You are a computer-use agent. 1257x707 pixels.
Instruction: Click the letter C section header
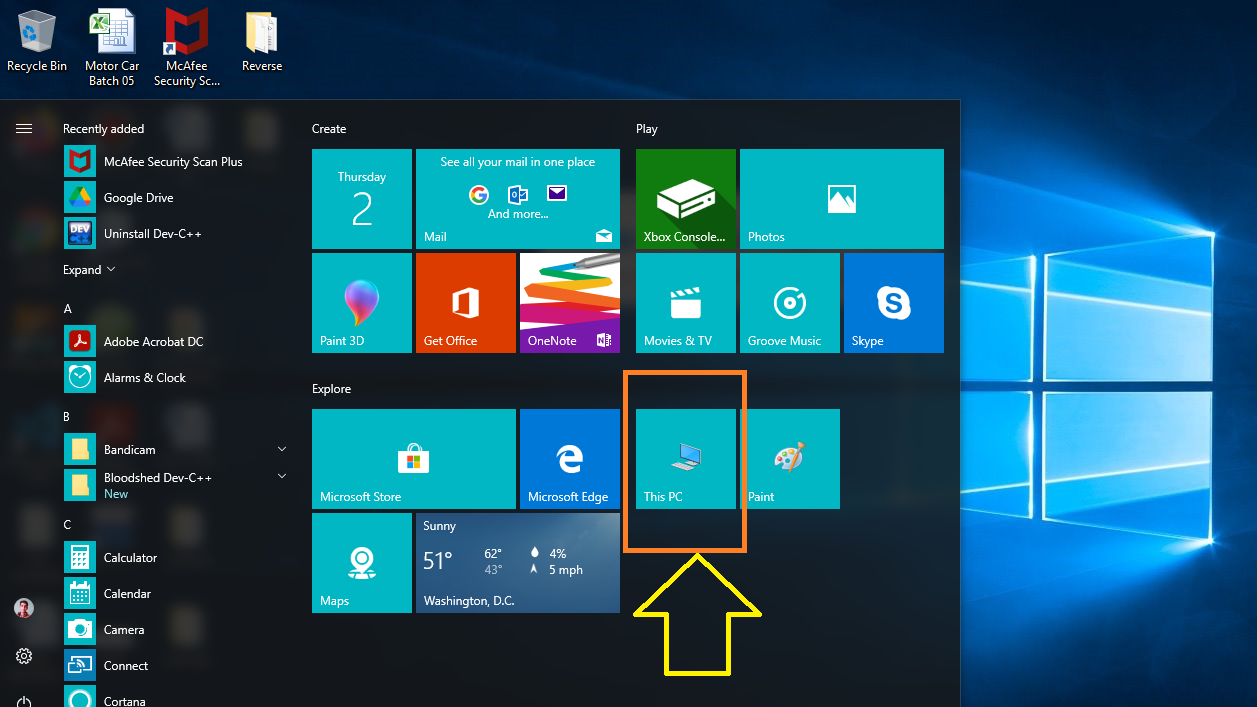click(67, 525)
